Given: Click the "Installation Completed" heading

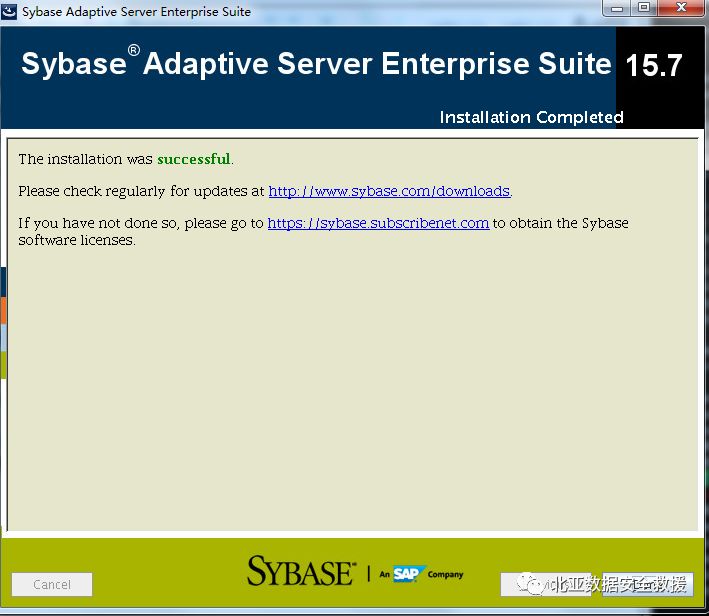Looking at the screenshot, I should 531,118.
